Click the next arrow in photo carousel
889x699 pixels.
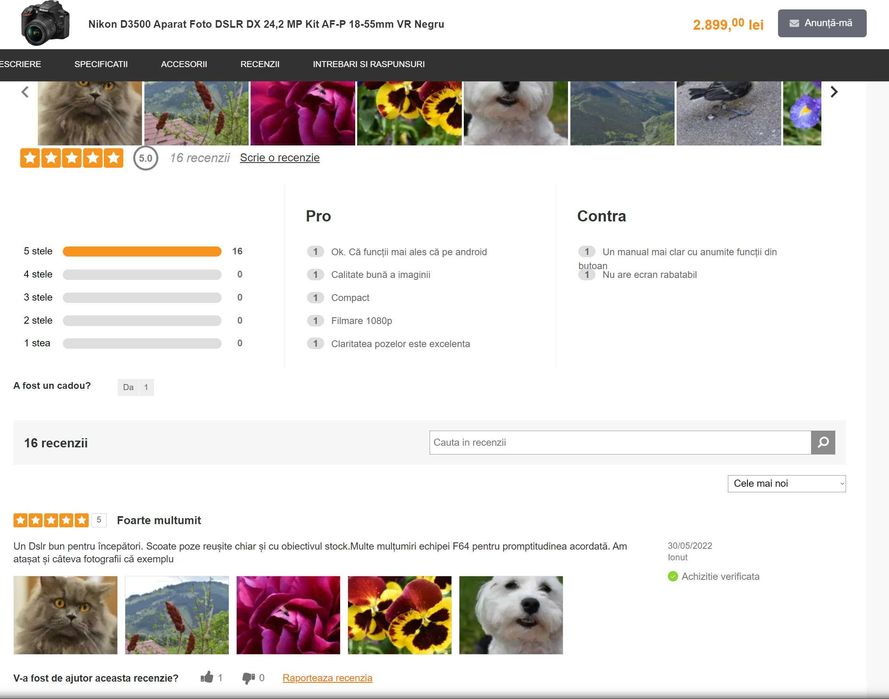pos(834,92)
